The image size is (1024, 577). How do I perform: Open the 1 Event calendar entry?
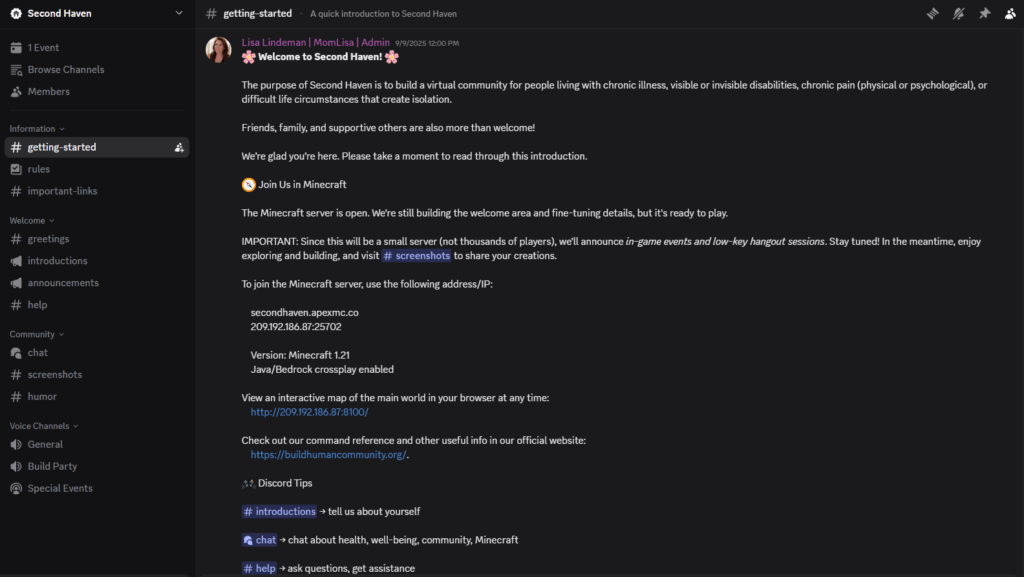point(43,47)
